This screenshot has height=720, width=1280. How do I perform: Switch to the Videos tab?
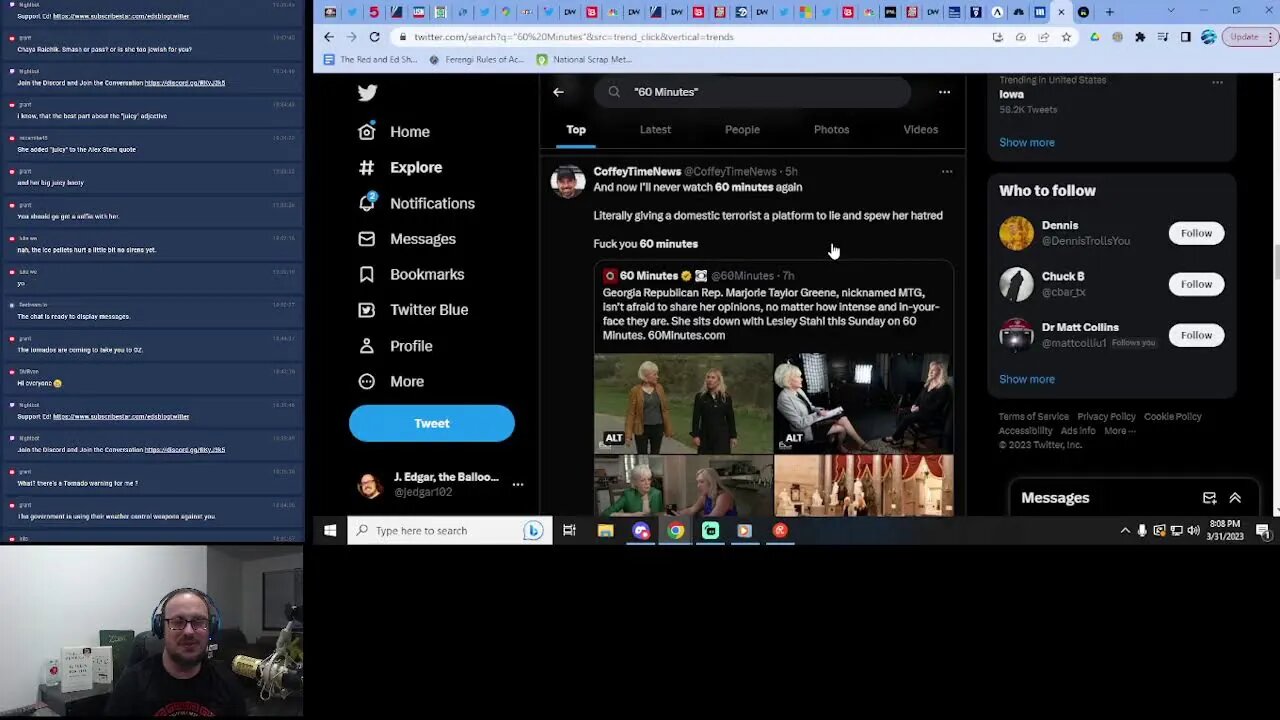point(920,130)
